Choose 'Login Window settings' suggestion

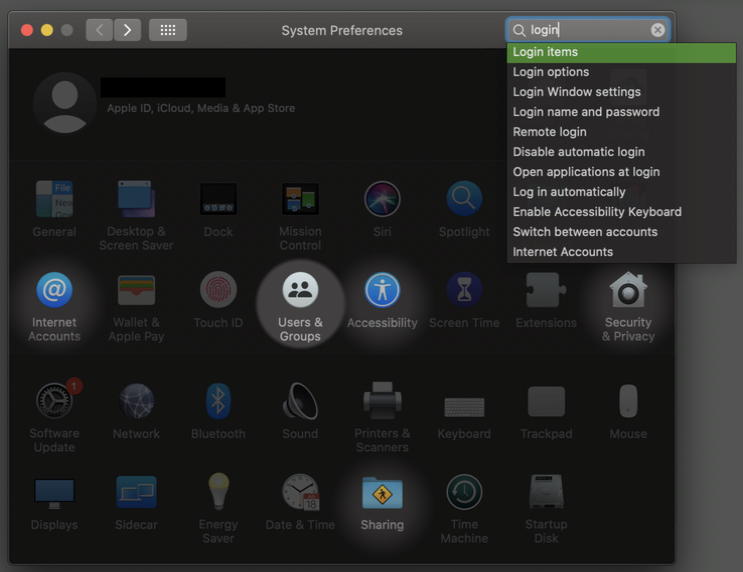point(621,92)
